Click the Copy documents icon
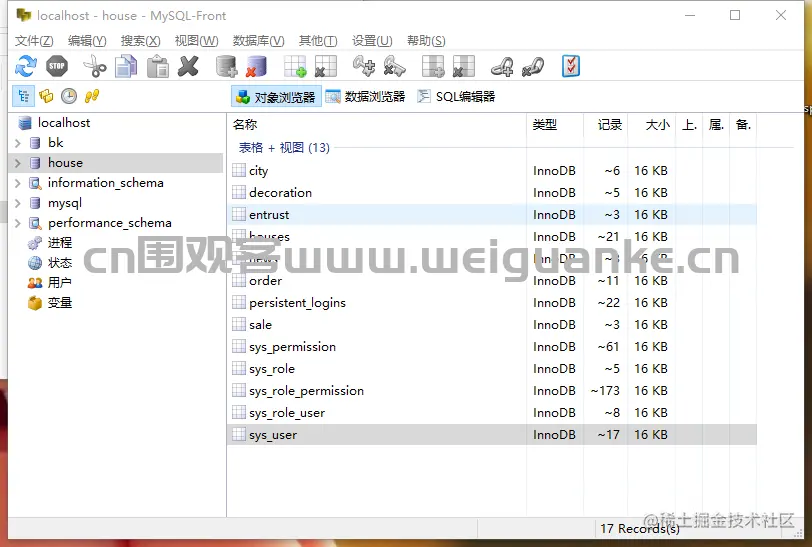The height and width of the screenshot is (547, 812). (126, 66)
